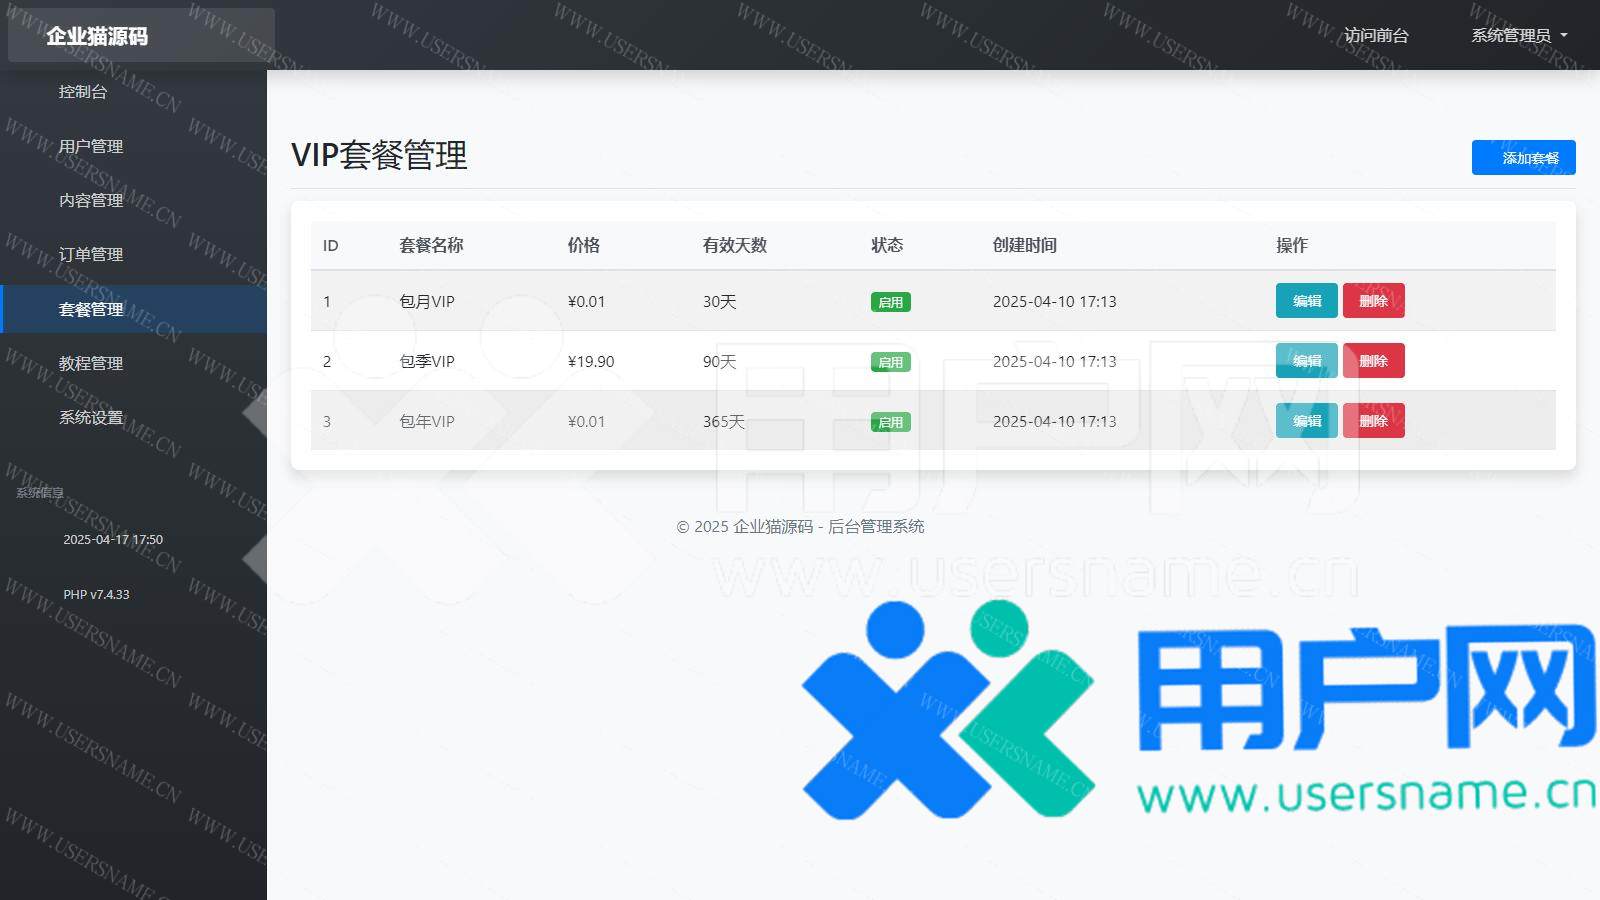The image size is (1600, 900).
Task: Click 启用 status badge for 包月VIP
Action: pos(890,302)
